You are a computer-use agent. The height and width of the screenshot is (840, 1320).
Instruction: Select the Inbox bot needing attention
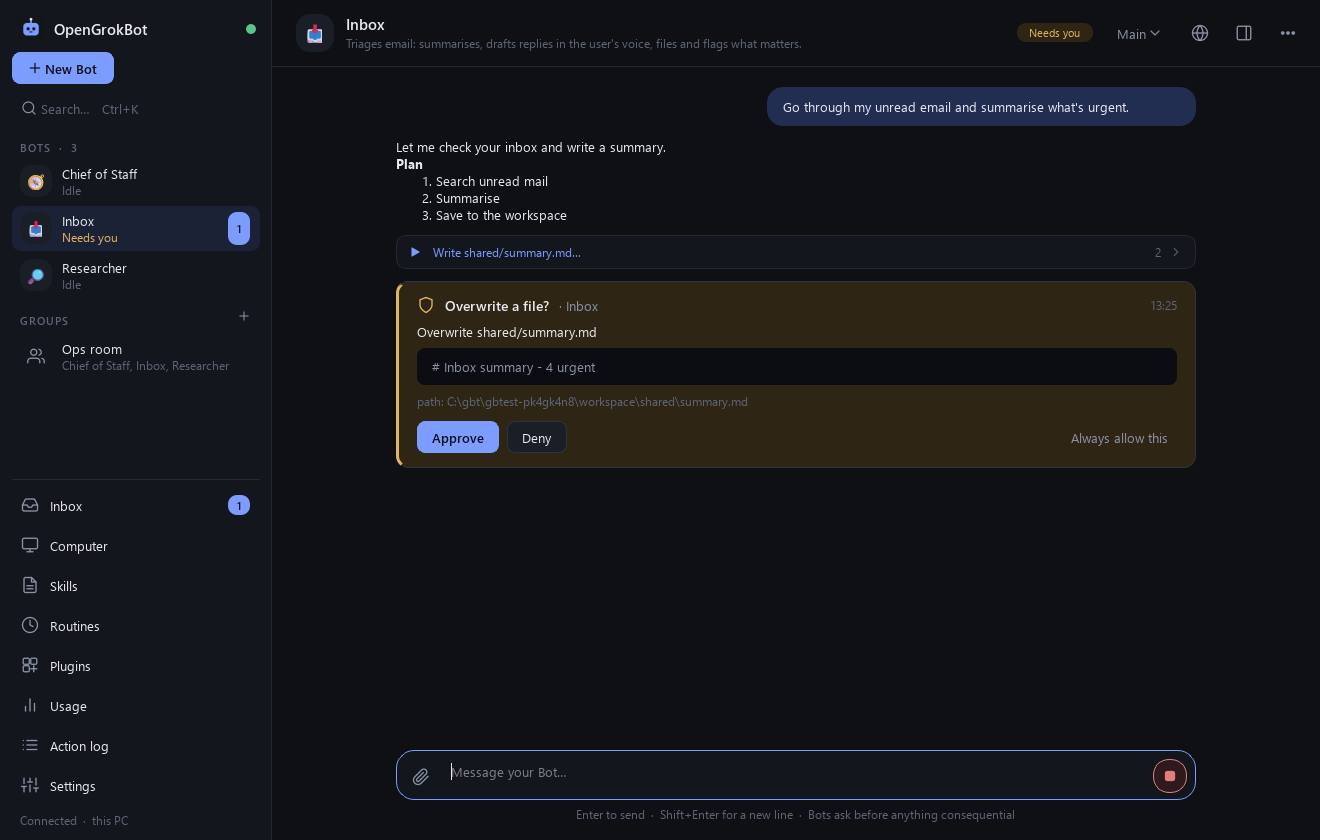pos(136,229)
